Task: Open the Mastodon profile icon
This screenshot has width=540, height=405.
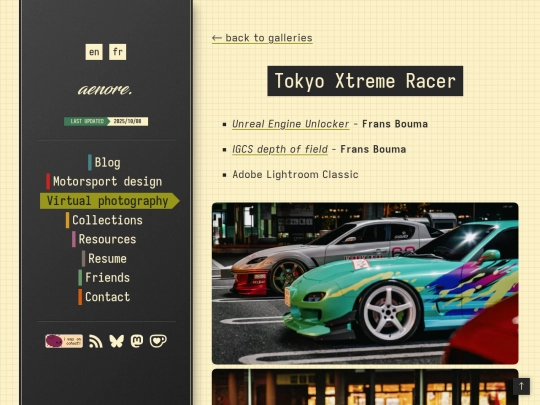Action: pos(137,341)
